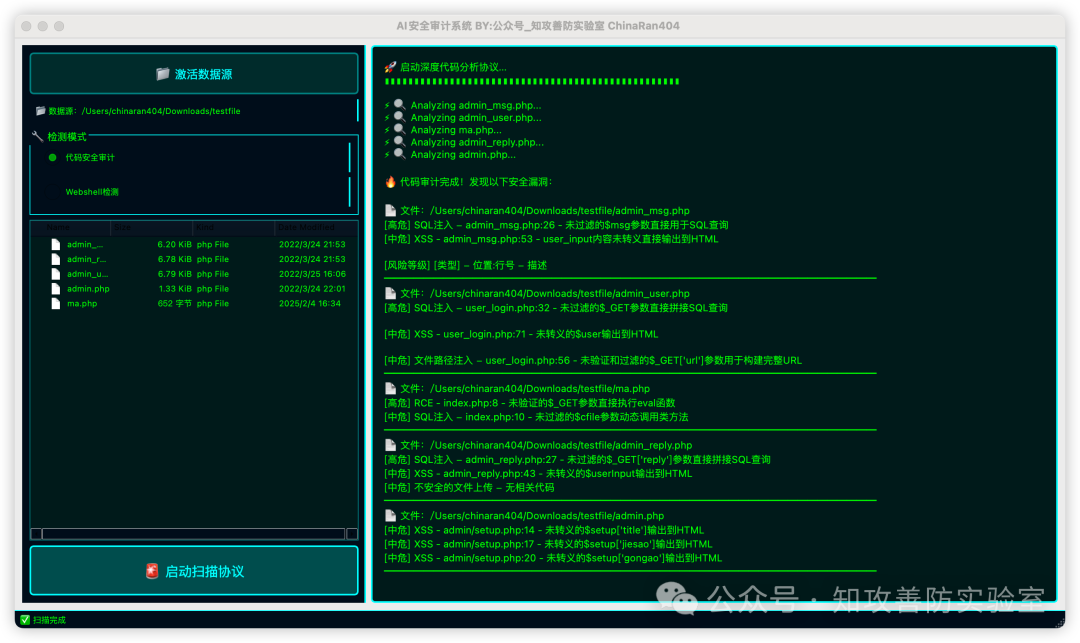Click the folder icon beside 数据源 path

tap(41, 111)
